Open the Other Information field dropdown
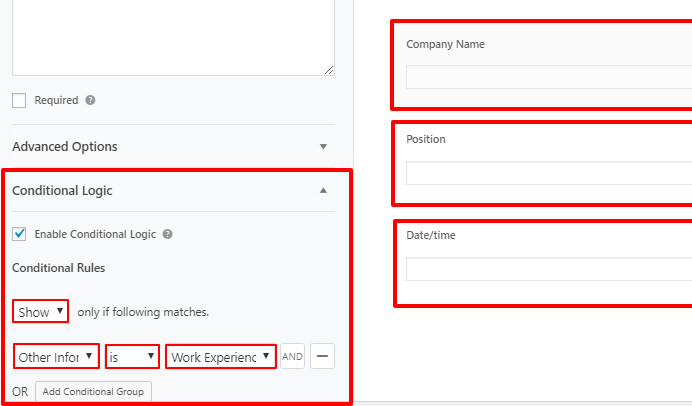Screen dimensions: 692x406 57,356
